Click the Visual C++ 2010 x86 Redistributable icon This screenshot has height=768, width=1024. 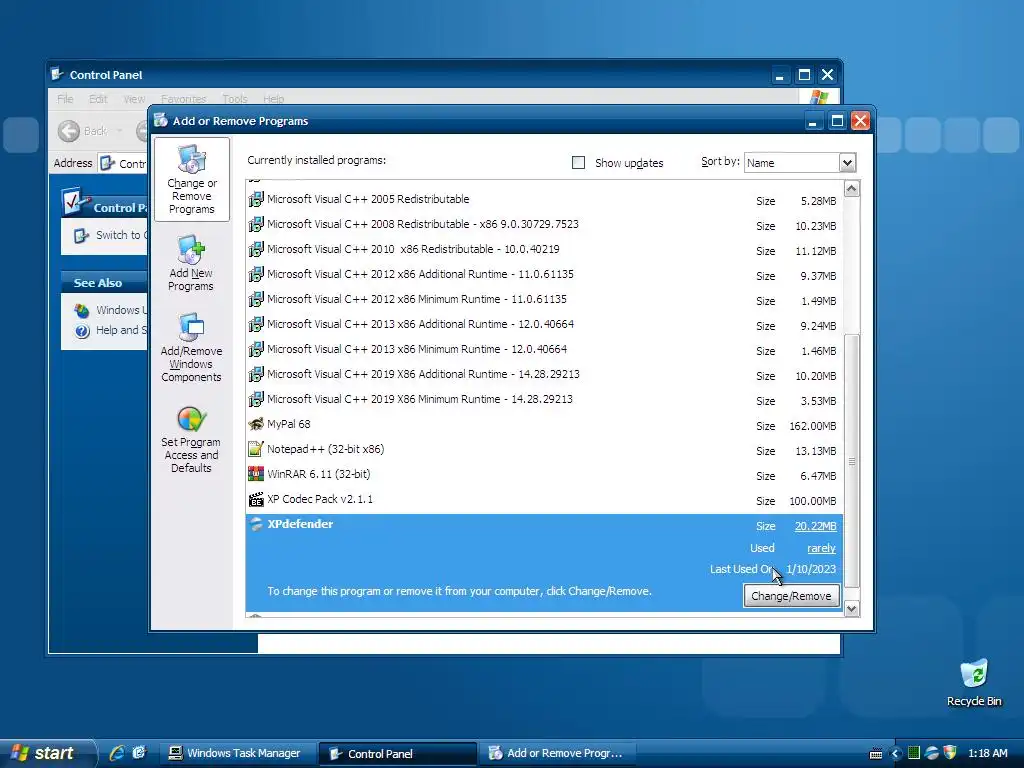256,249
